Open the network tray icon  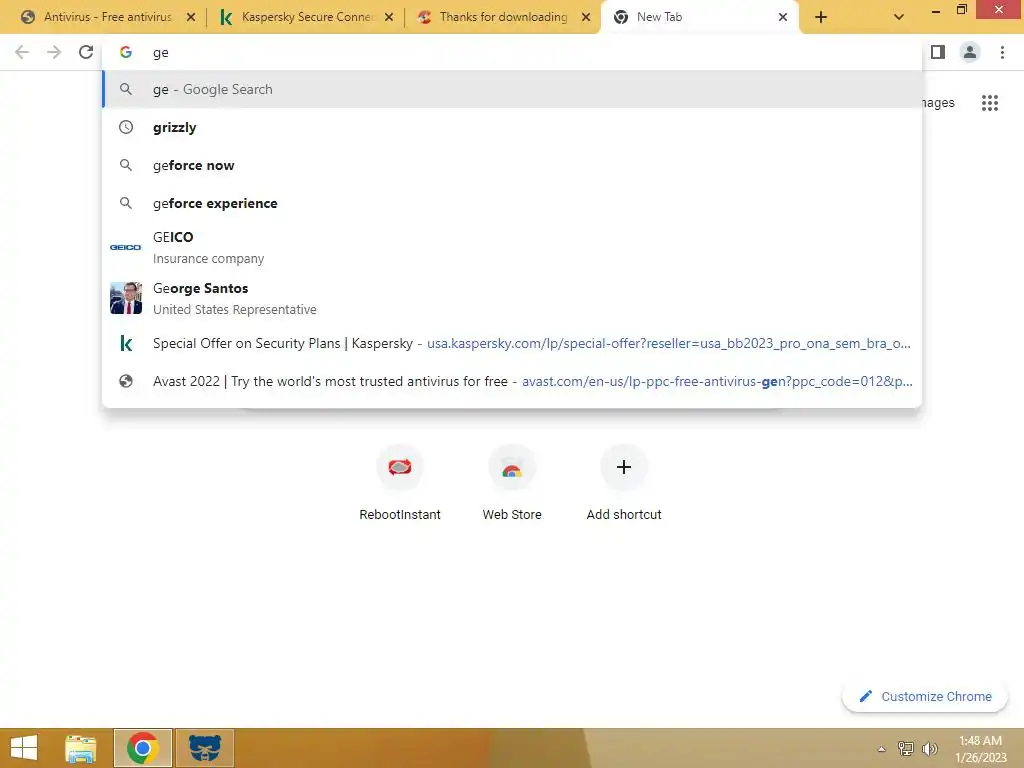pos(906,749)
